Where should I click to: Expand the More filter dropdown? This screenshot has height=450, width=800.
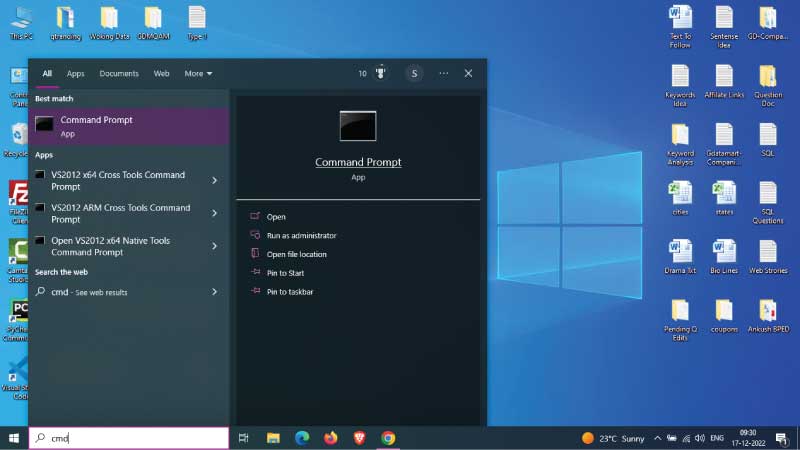point(198,73)
